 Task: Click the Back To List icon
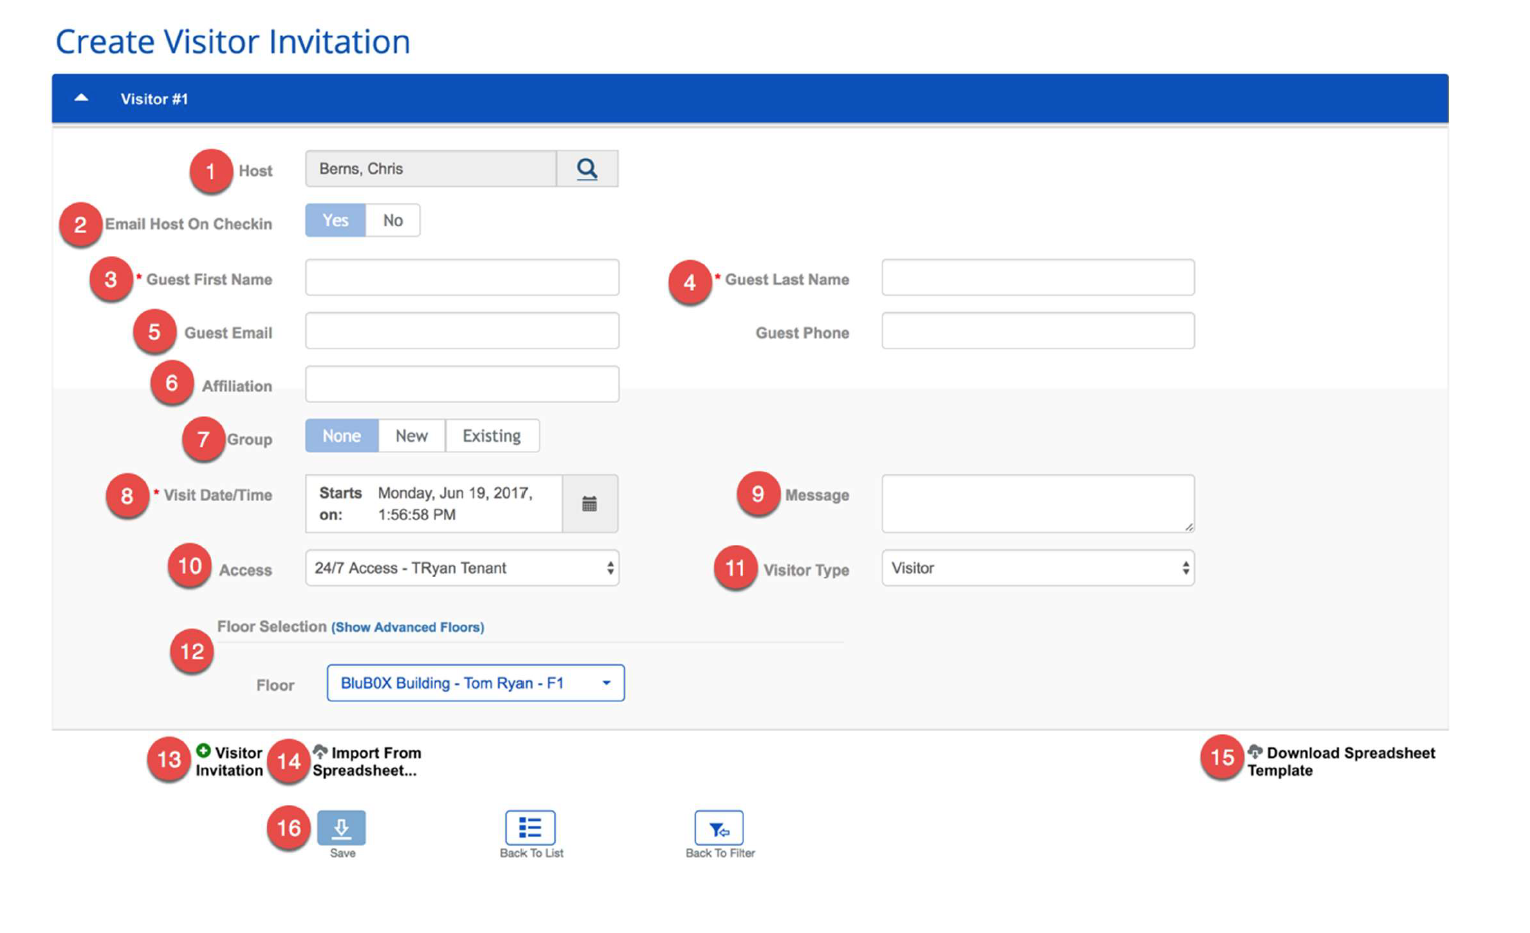point(530,828)
